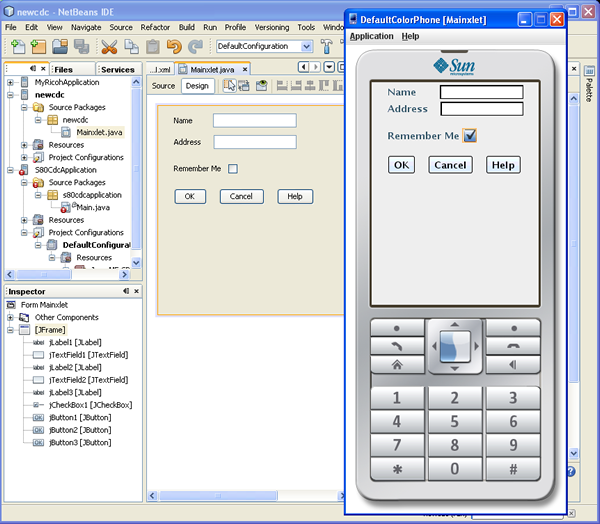Screen dimensions: 600x524
Task: Open the Navigate menu
Action: pyautogui.click(x=86, y=27)
